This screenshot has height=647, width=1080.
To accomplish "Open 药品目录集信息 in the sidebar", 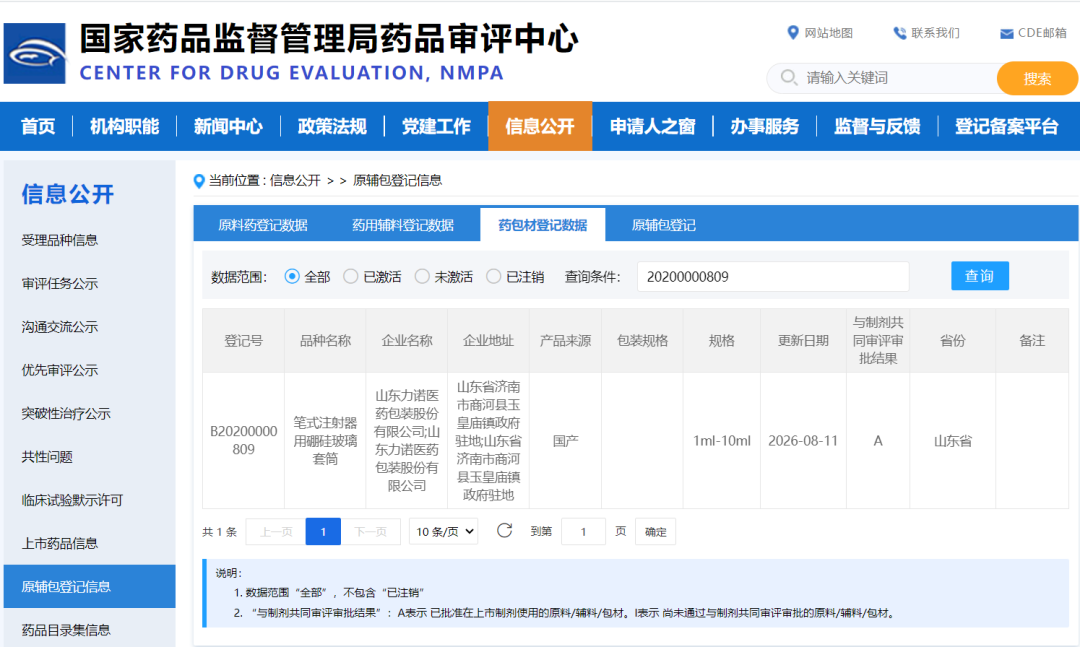I will click(66, 630).
